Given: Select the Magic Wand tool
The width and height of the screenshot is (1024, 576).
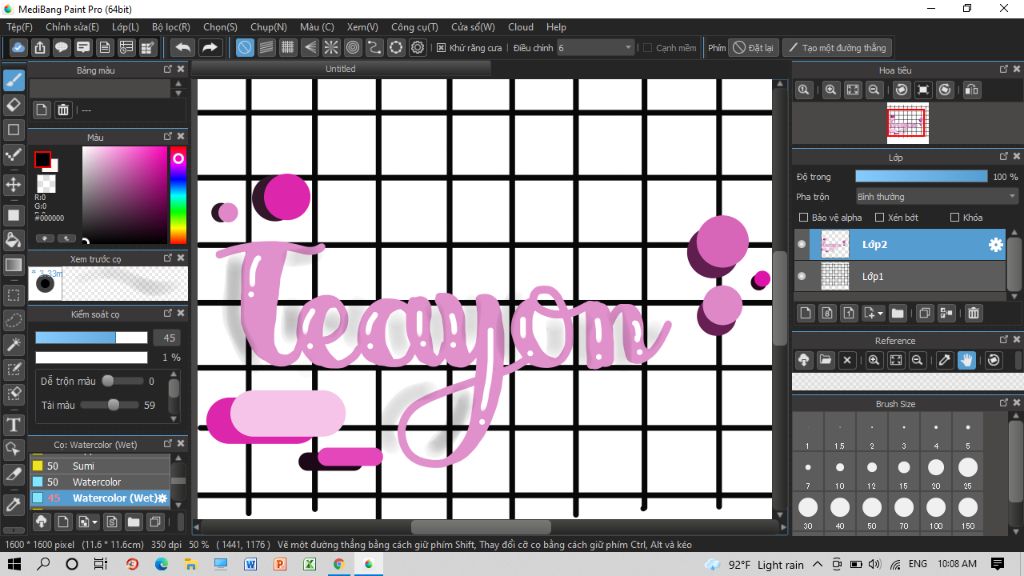Looking at the screenshot, I should point(13,344).
